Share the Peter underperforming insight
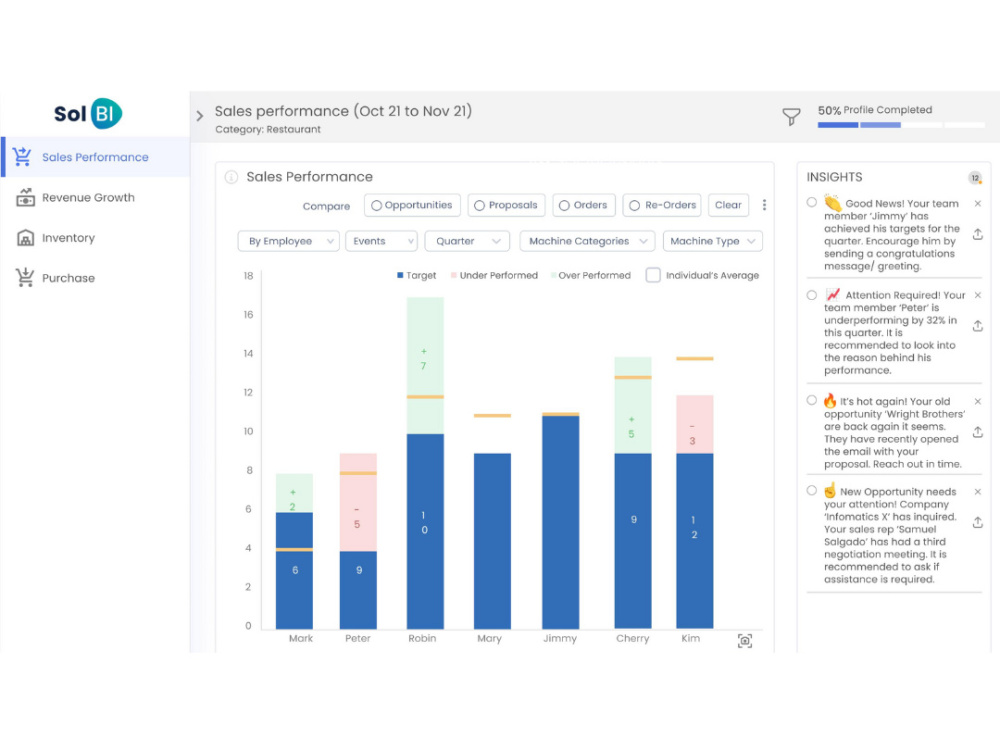 coord(977,326)
